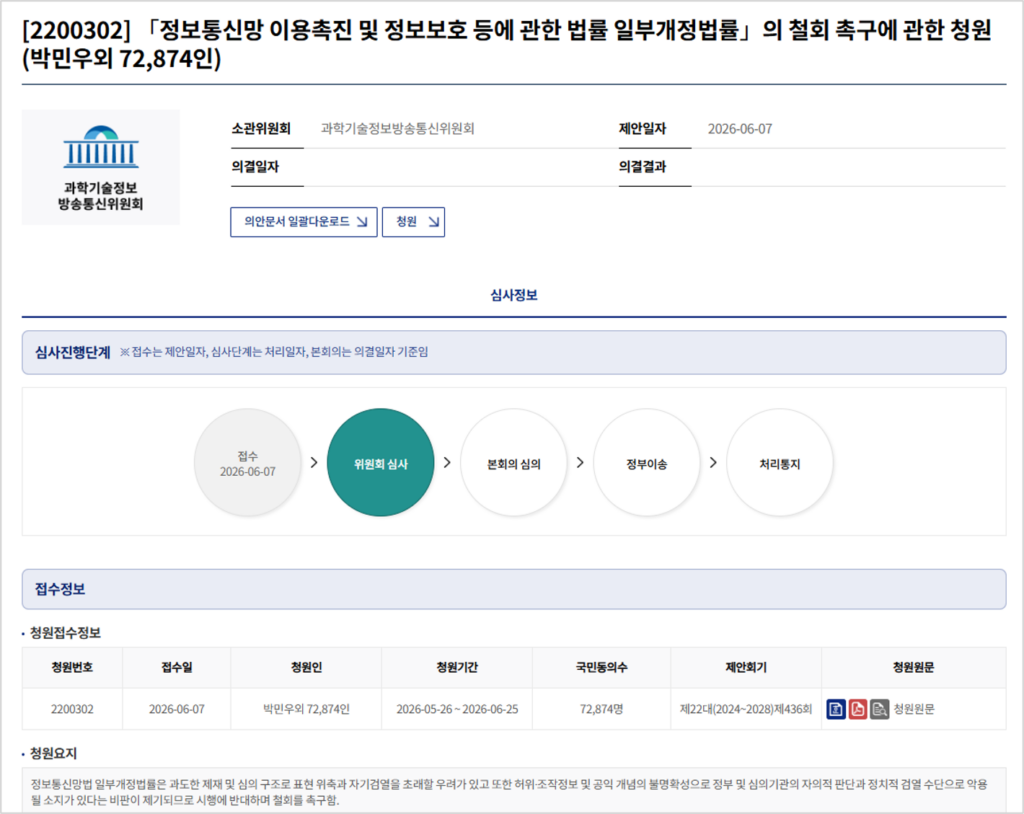Viewport: 1024px width, 814px height.
Task: Click the petition title heading [2200302]
Action: 507,44
